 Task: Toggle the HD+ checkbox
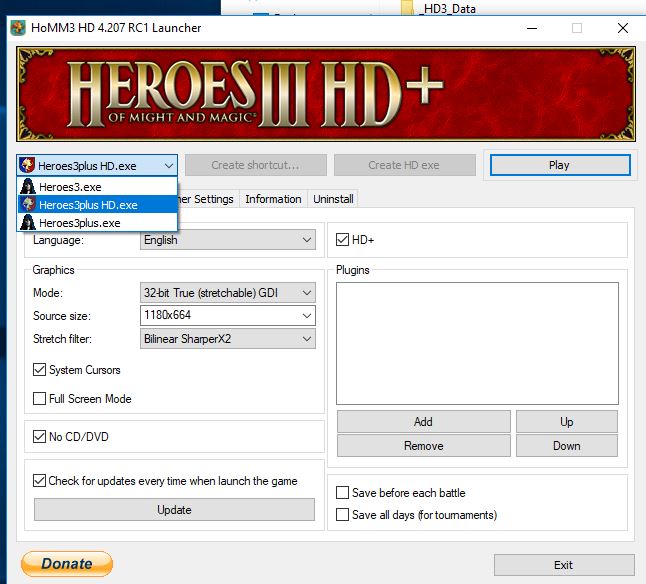343,240
